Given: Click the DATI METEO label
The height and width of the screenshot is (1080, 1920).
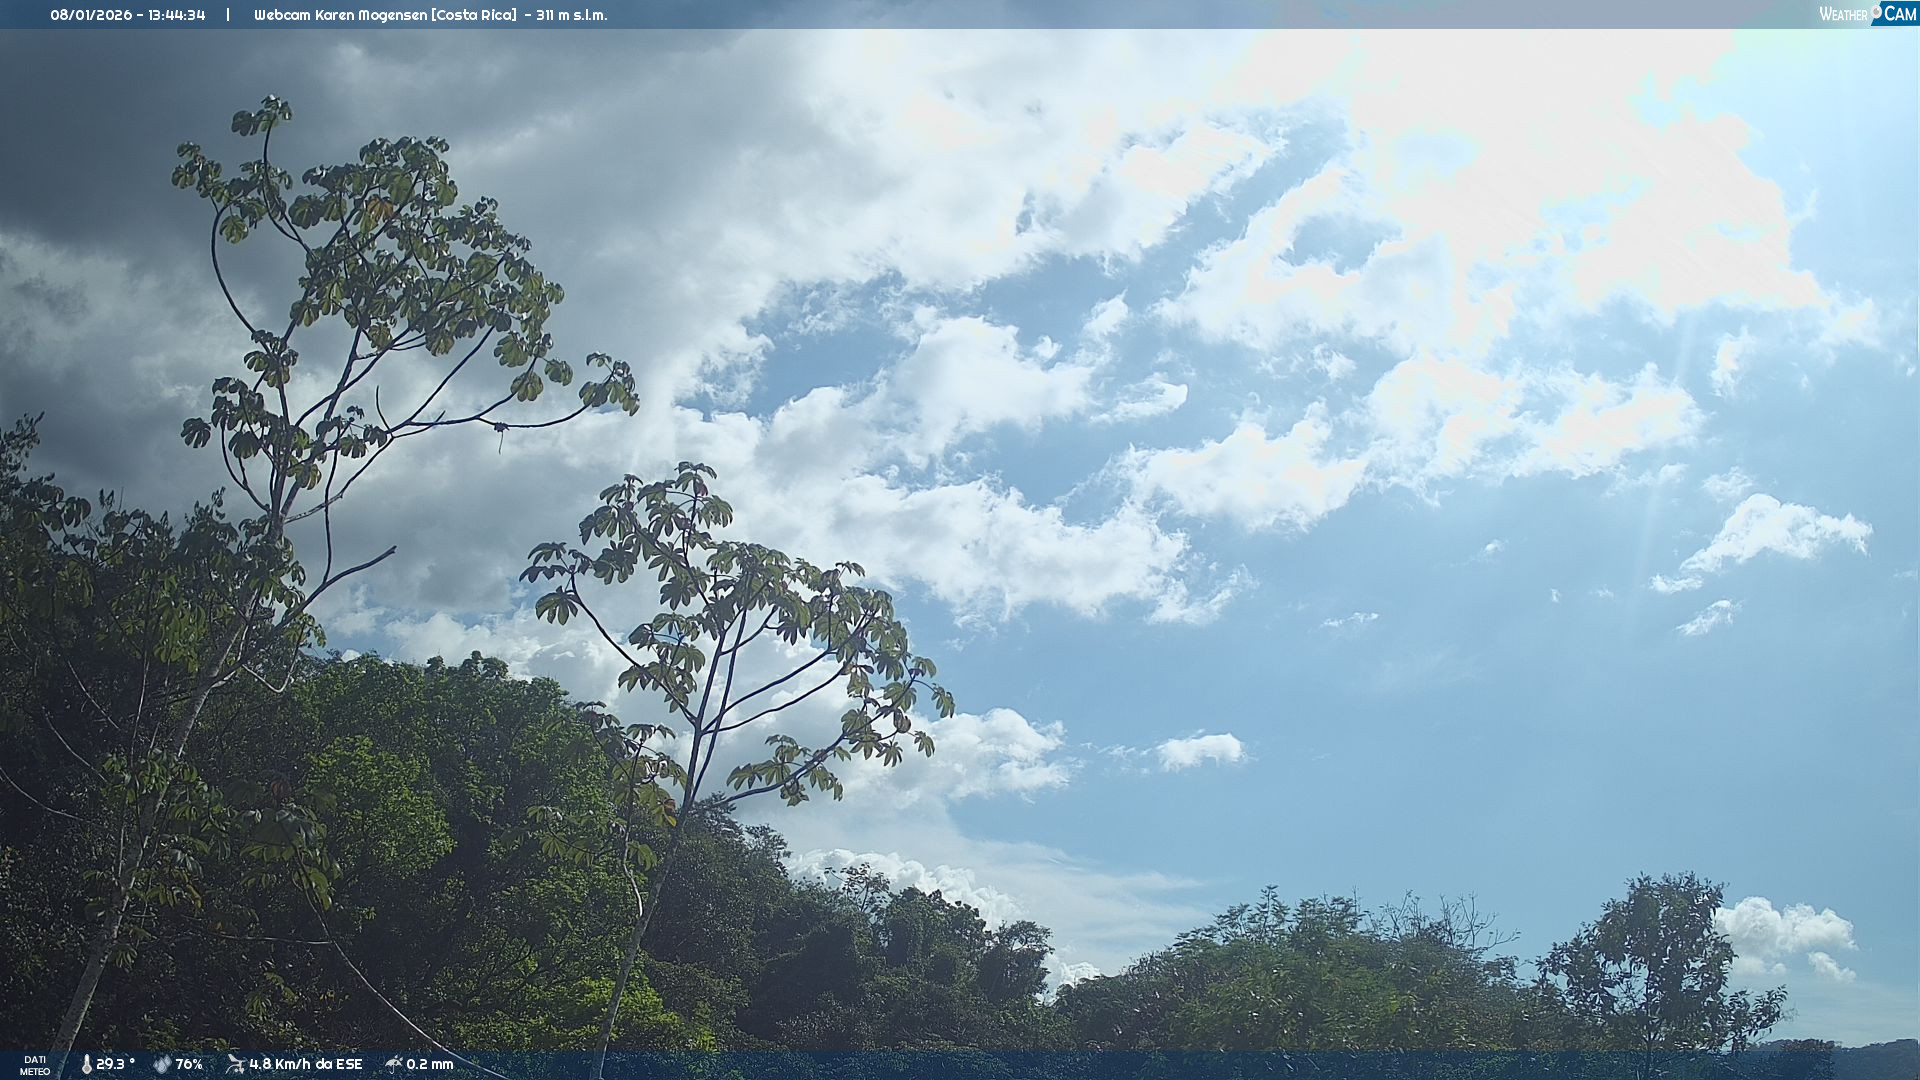Looking at the screenshot, I should [x=35, y=1065].
